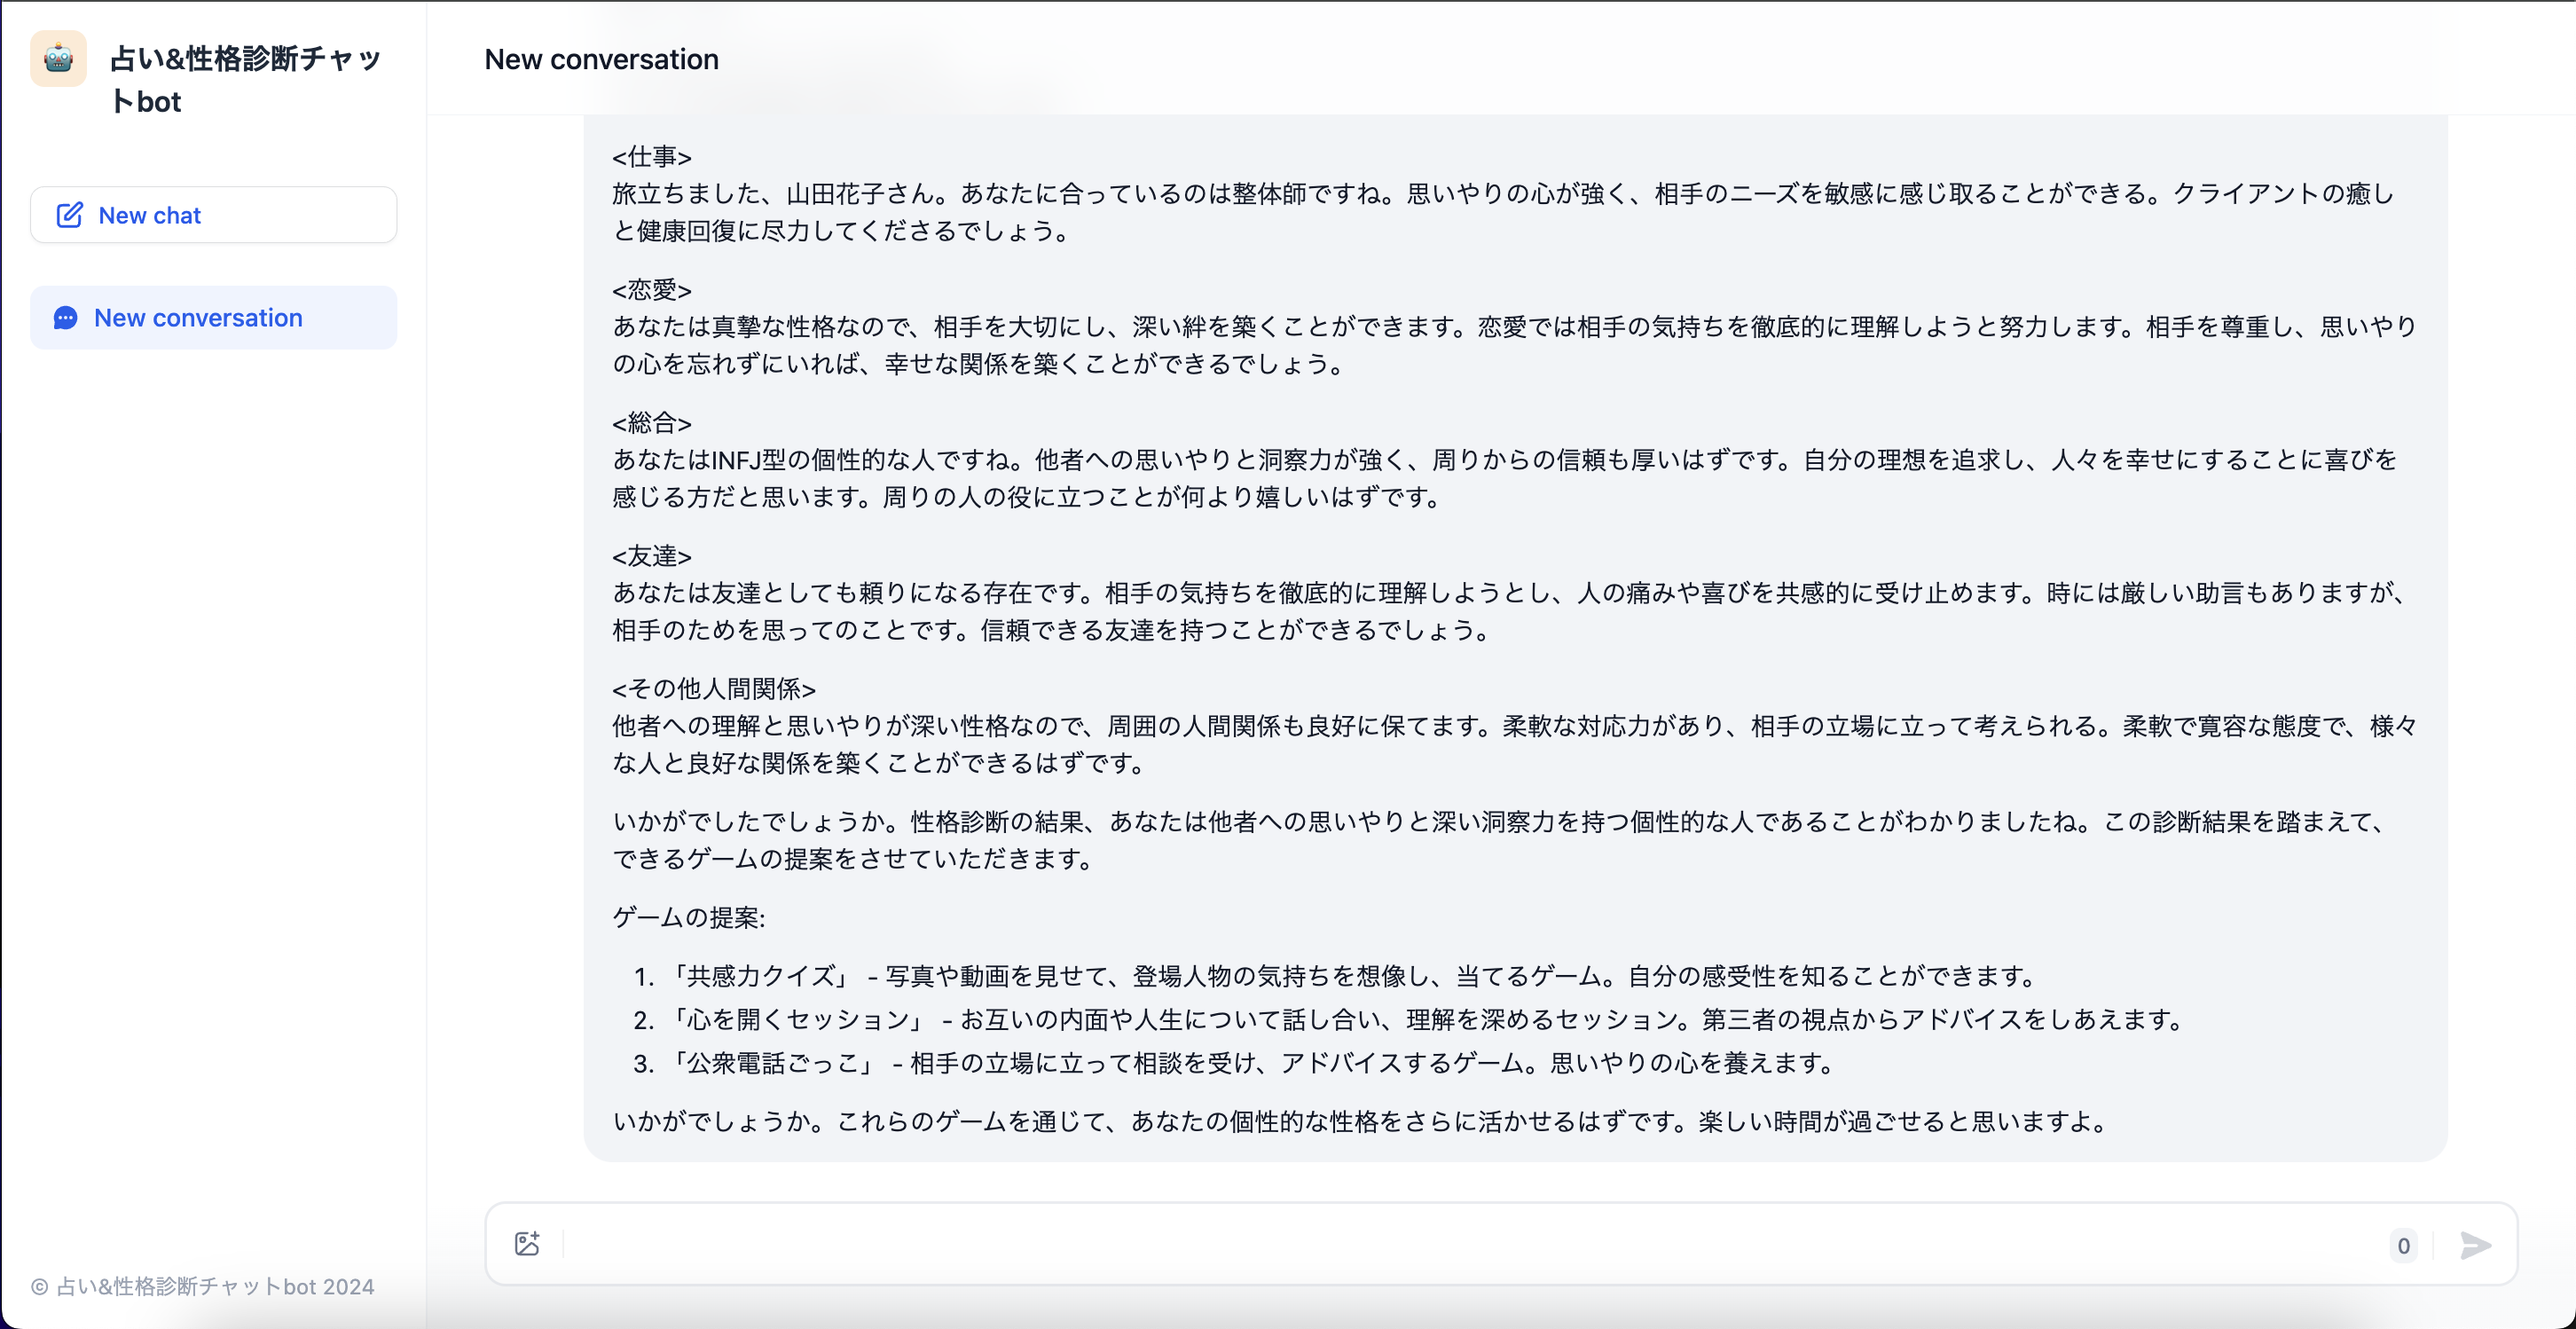Click the copyright icon in the sidebar footer

(38, 1288)
